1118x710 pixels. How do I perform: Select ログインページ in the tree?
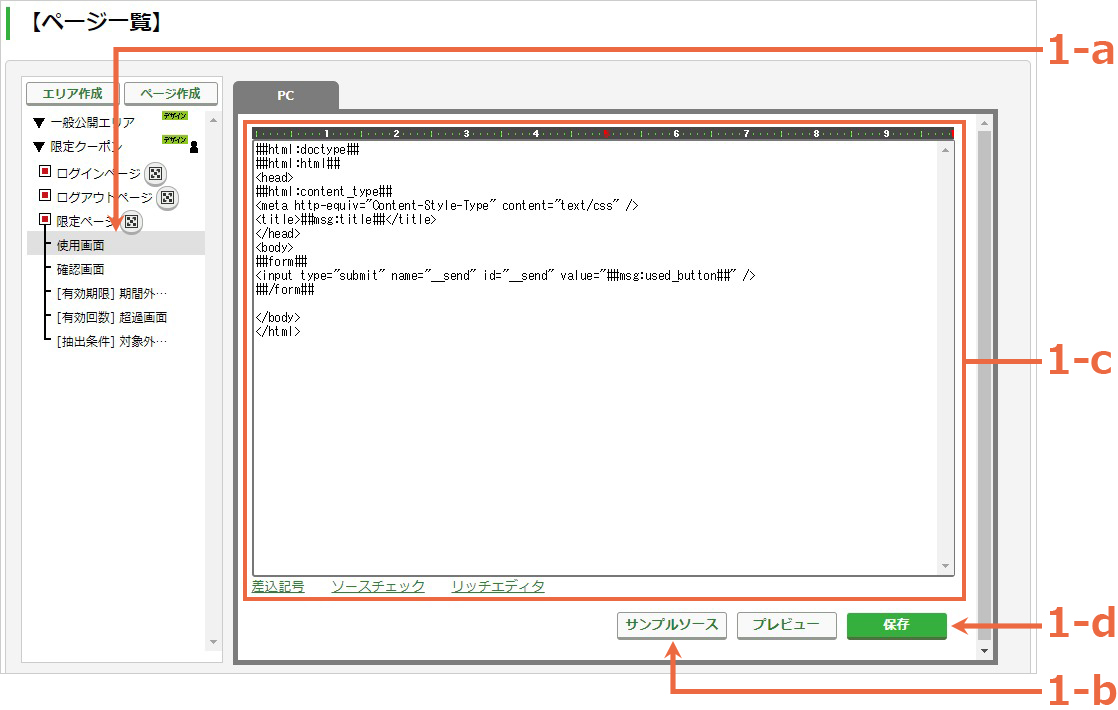pos(98,173)
